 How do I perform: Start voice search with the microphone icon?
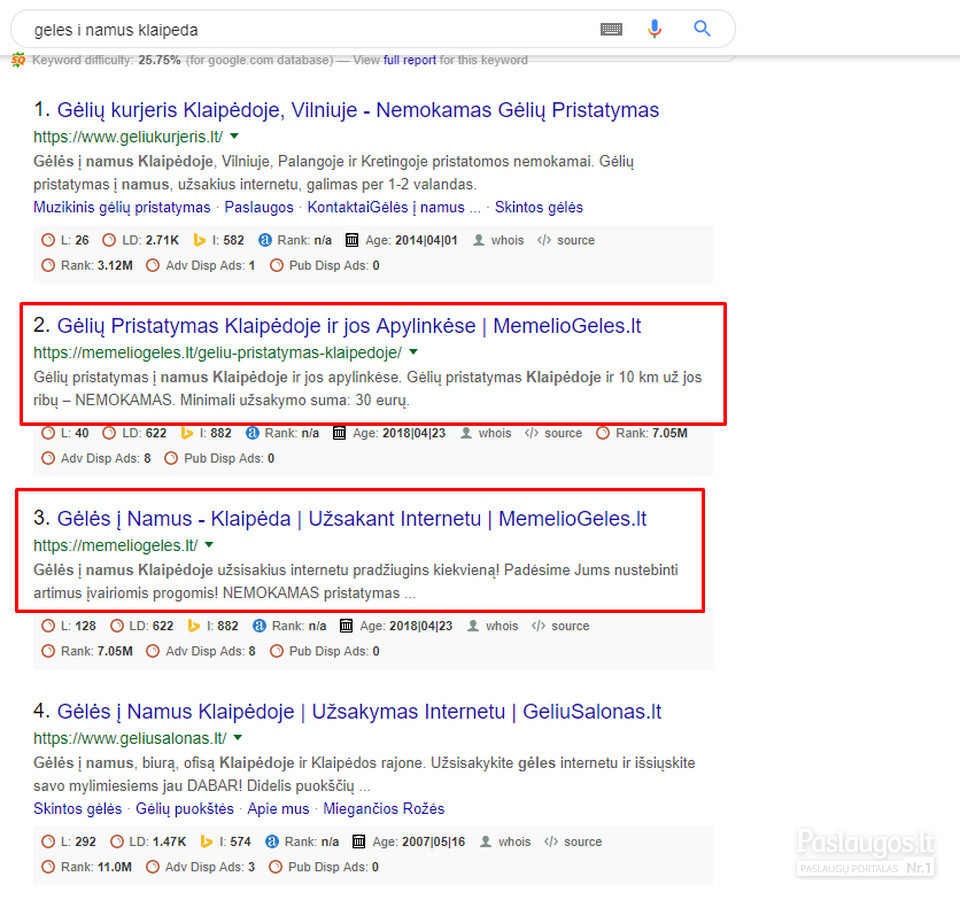click(654, 28)
